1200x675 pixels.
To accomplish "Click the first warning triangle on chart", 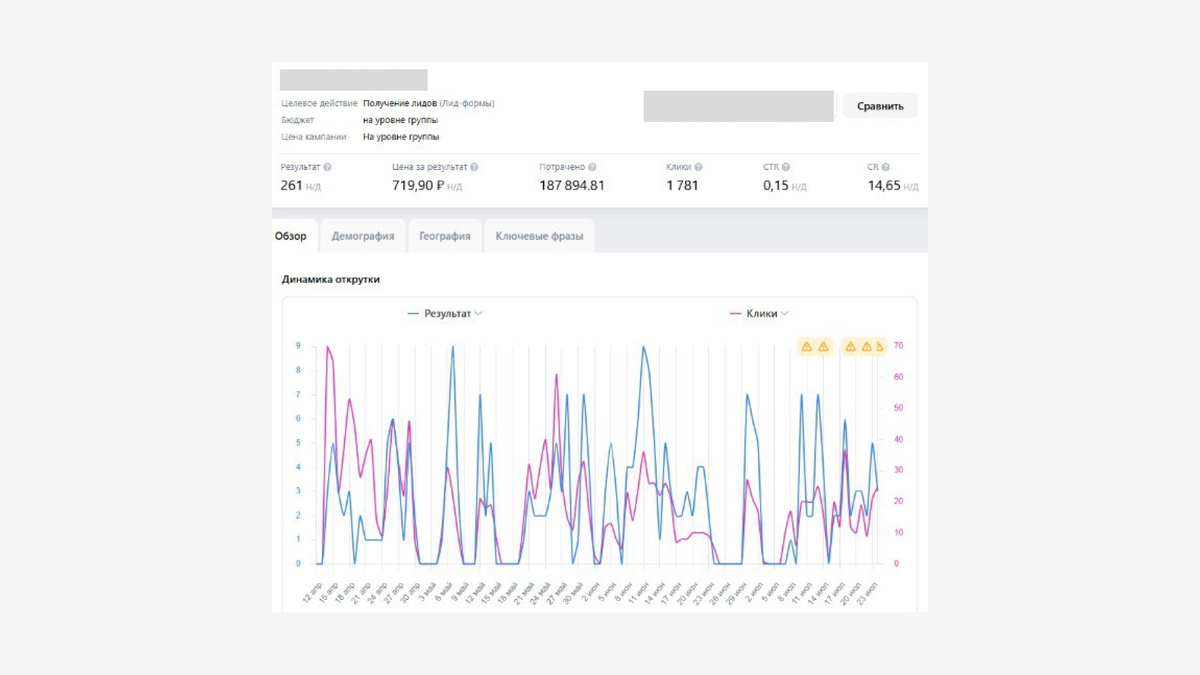I will (806, 347).
